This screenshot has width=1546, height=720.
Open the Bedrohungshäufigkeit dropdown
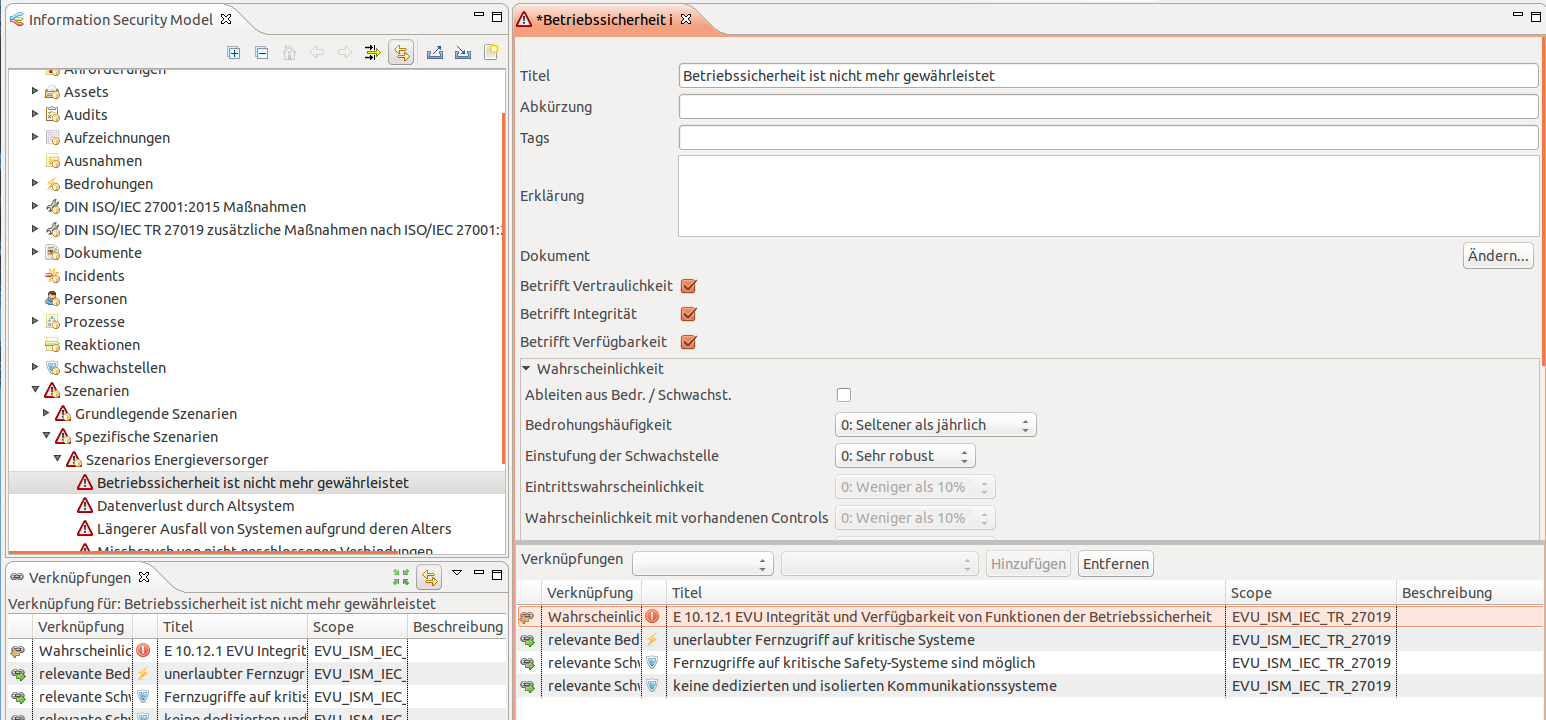(936, 425)
